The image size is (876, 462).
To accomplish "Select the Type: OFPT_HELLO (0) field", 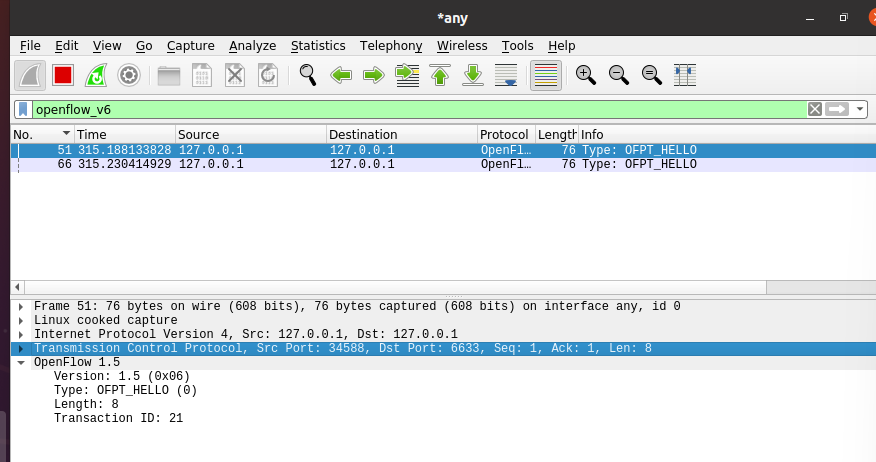I will [x=125, y=390].
